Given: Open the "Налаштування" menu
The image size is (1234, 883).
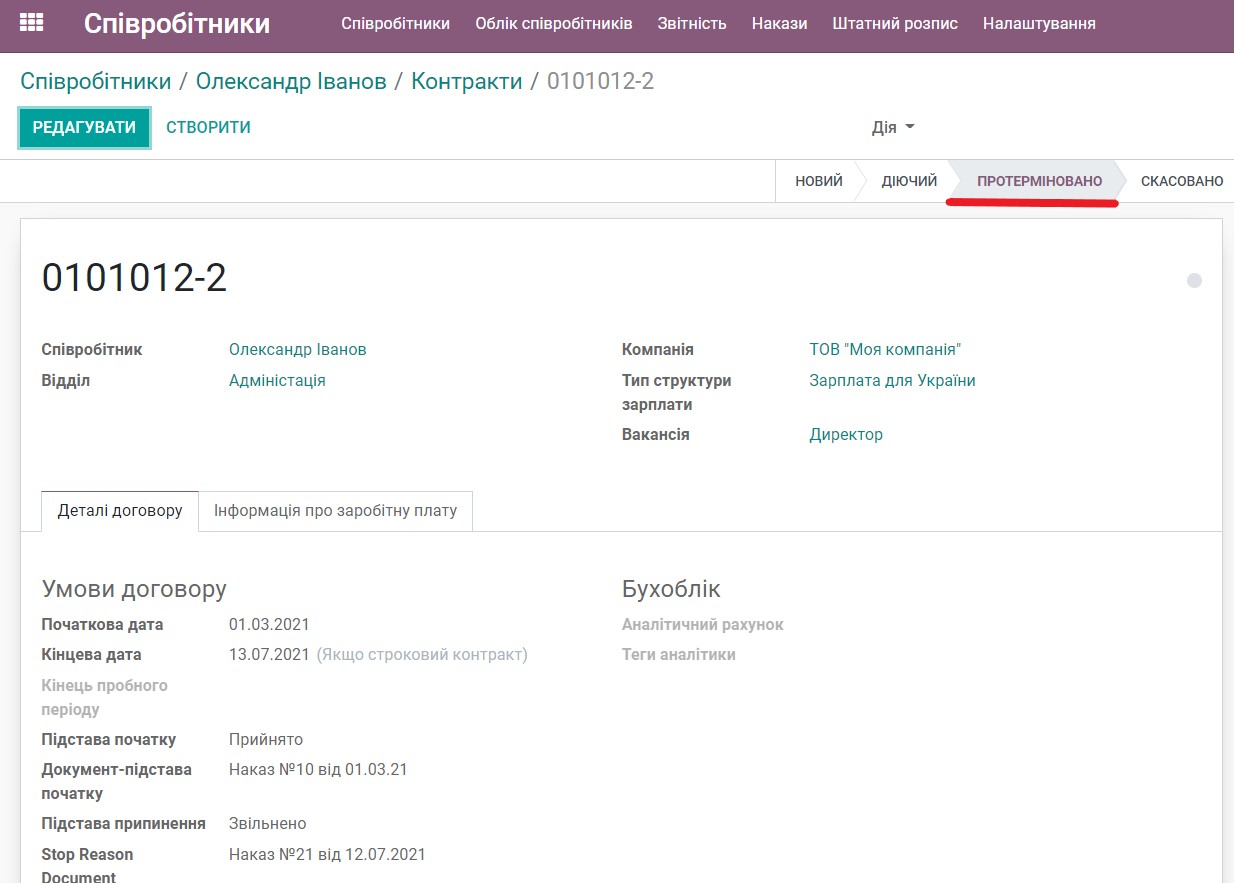Looking at the screenshot, I should point(1040,22).
